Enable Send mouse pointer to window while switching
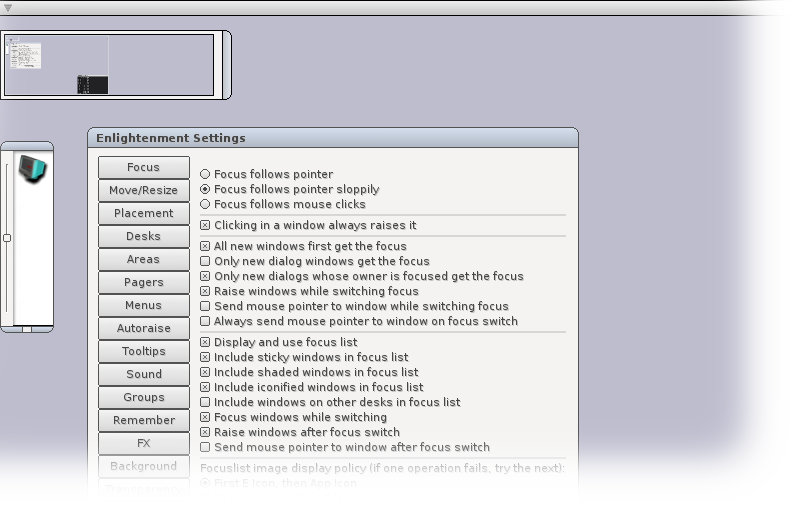Viewport: 800px width, 525px height. [205, 306]
